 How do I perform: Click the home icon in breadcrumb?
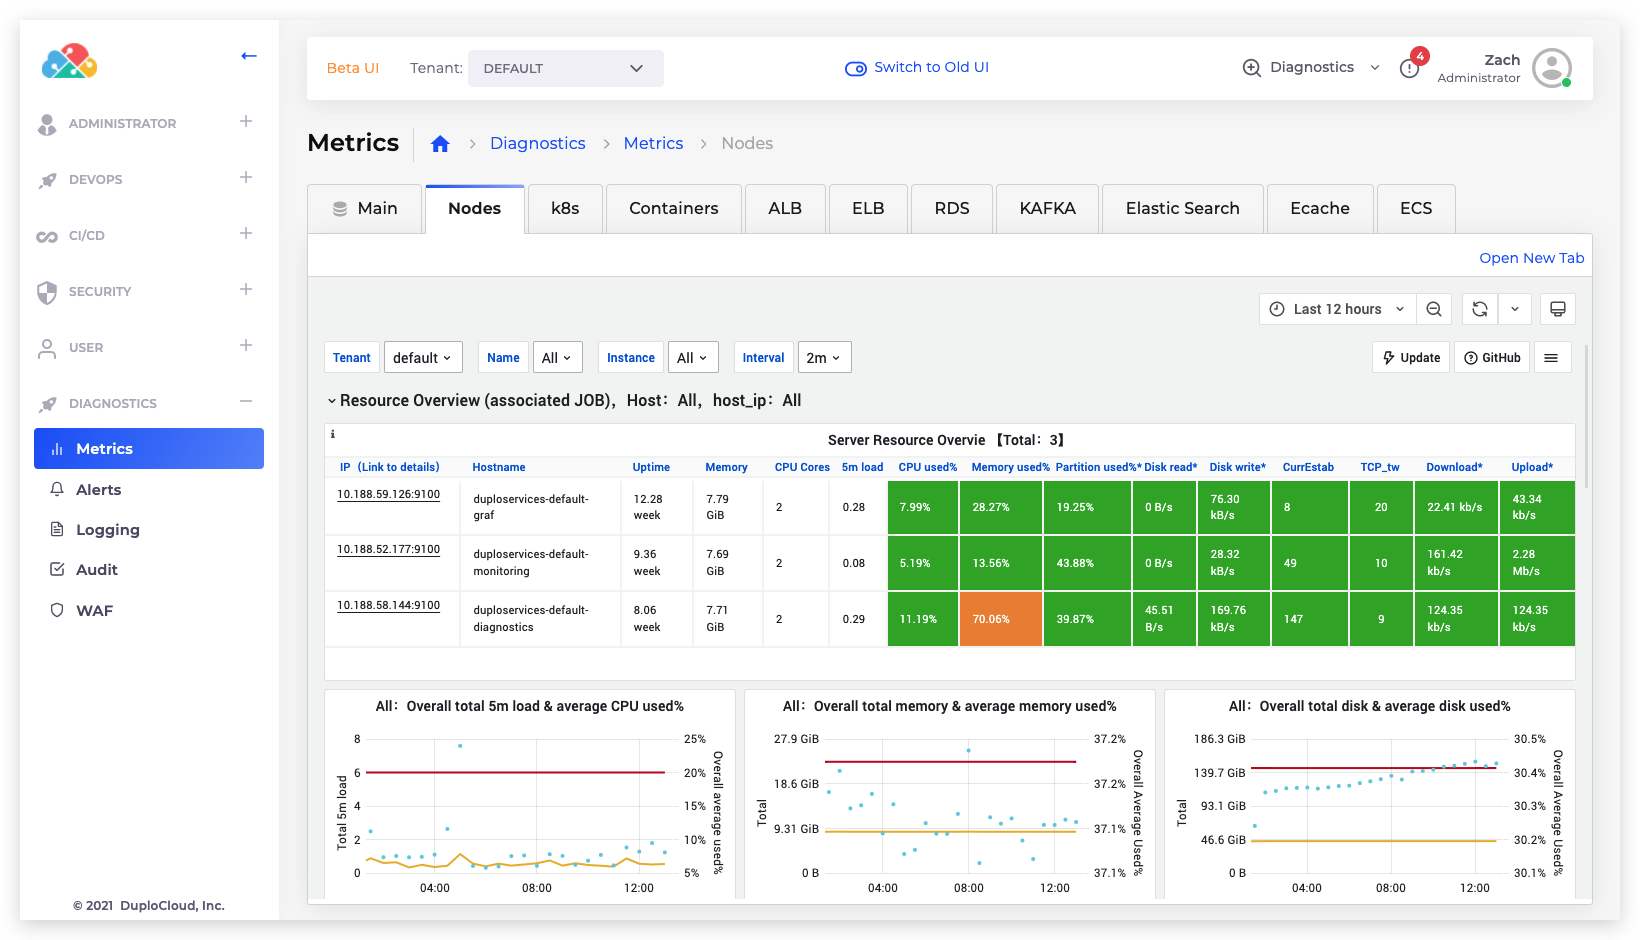point(440,144)
